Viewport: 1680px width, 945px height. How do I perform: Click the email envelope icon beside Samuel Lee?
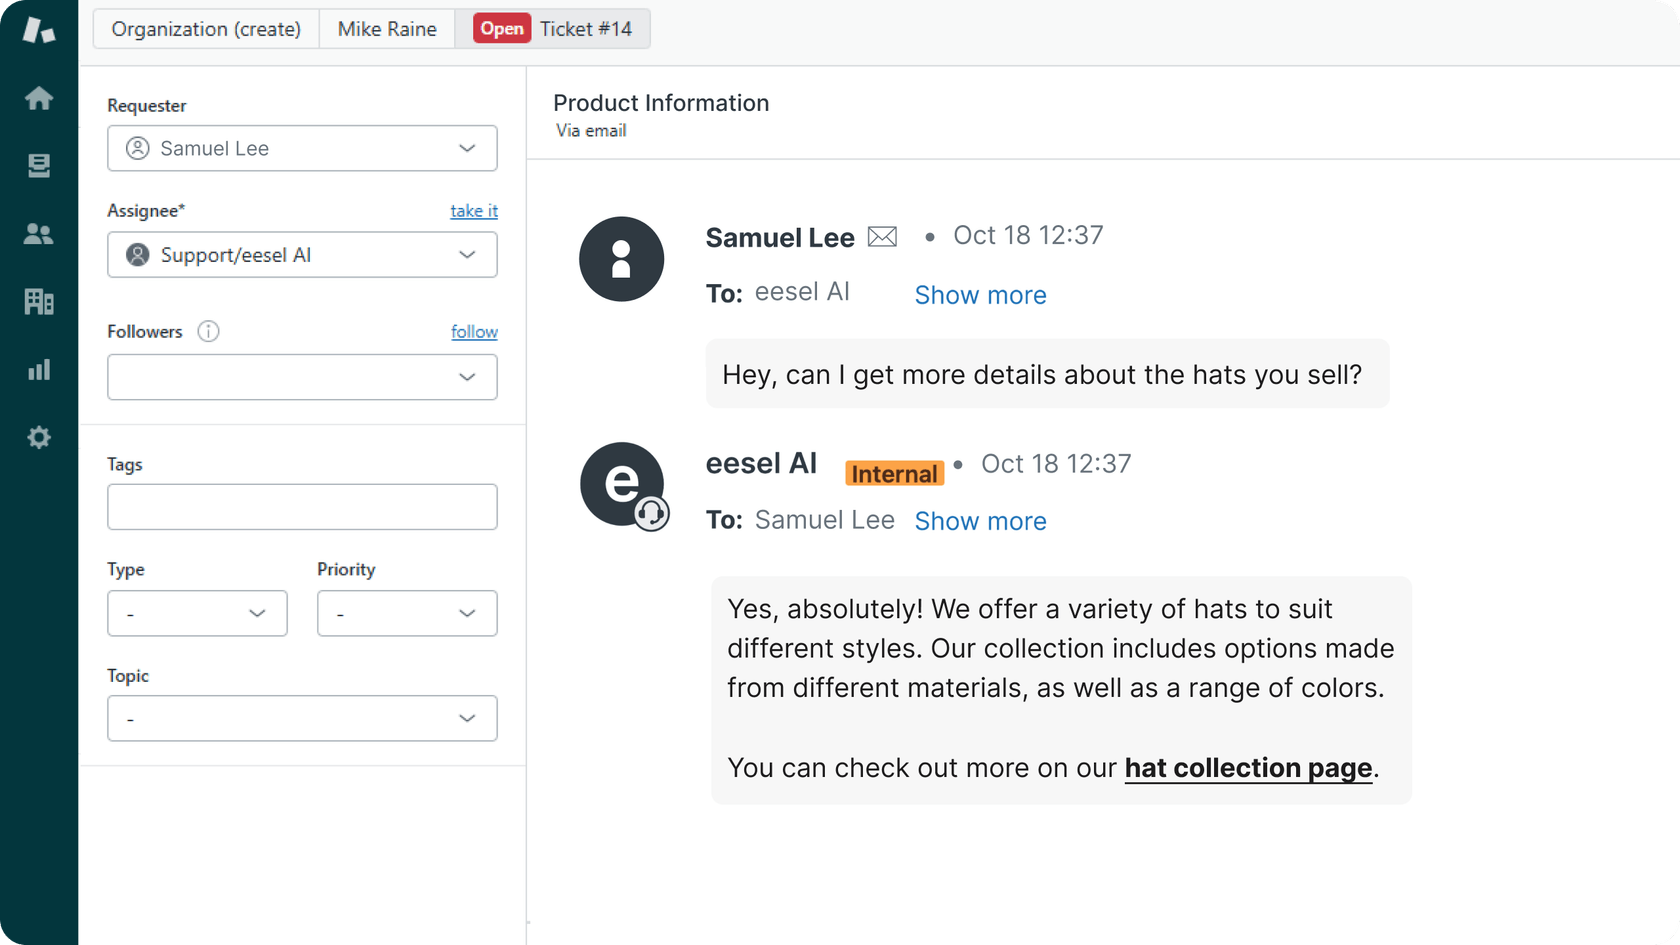point(882,236)
